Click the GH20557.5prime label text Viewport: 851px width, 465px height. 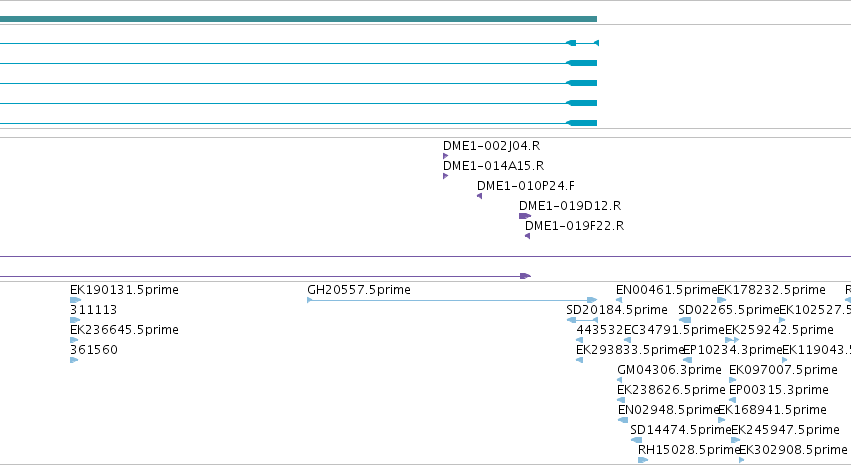[359, 290]
